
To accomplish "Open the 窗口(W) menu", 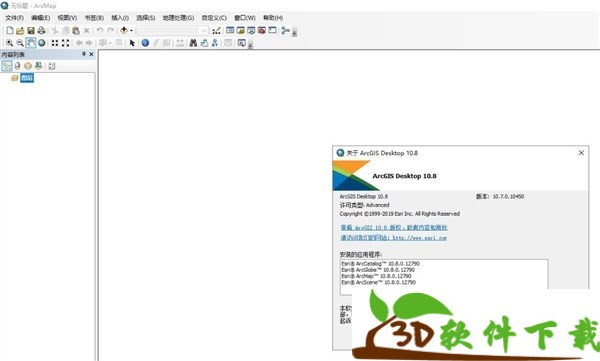I will pyautogui.click(x=245, y=18).
